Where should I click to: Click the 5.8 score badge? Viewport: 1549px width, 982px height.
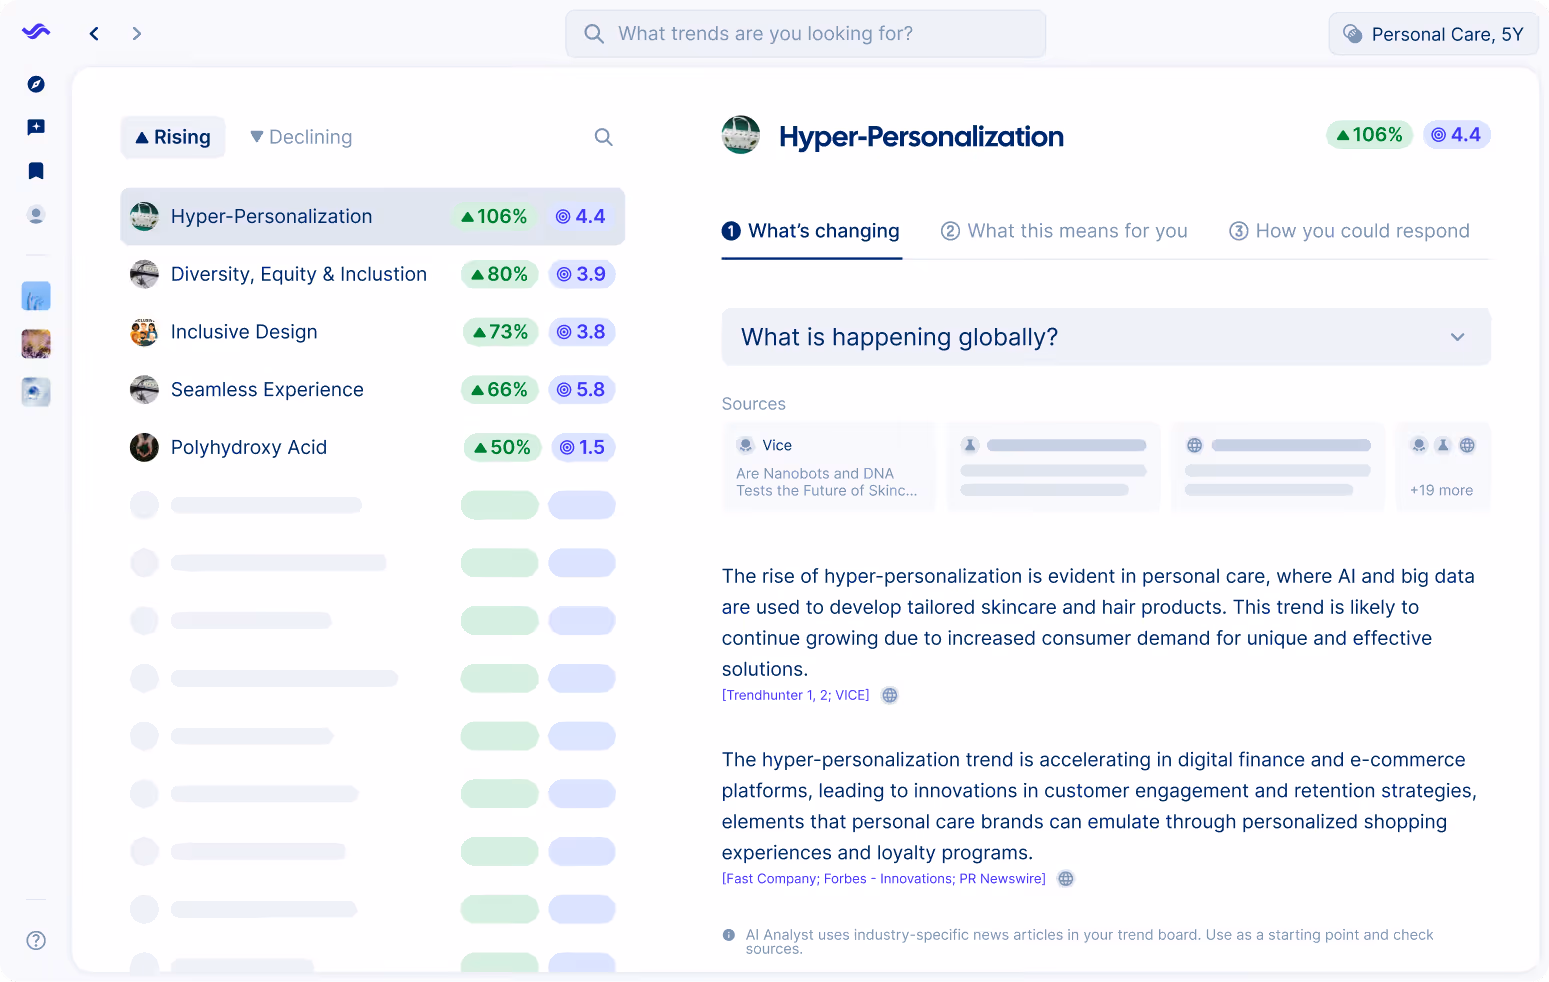pyautogui.click(x=581, y=390)
